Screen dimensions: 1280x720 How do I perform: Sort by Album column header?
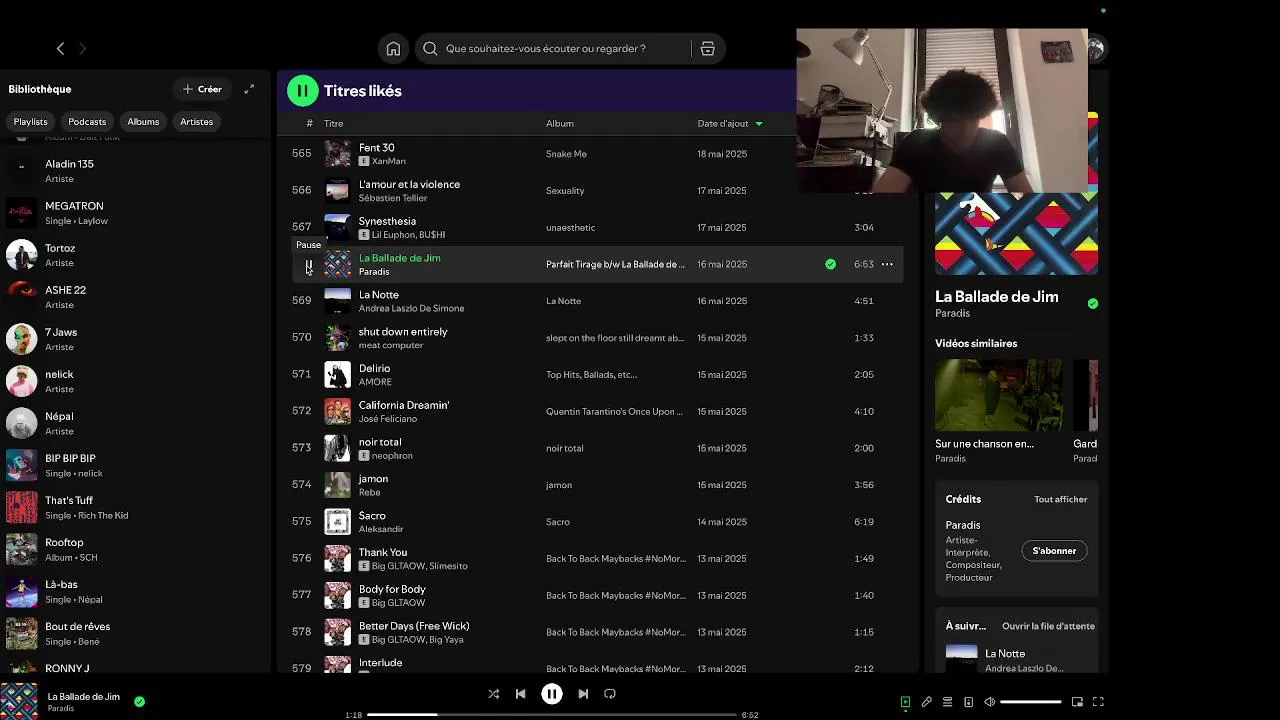tap(559, 124)
